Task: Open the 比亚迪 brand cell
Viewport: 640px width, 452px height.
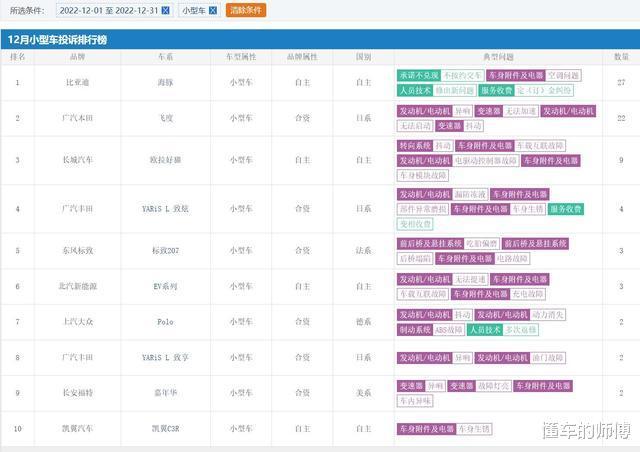Action: [78, 82]
